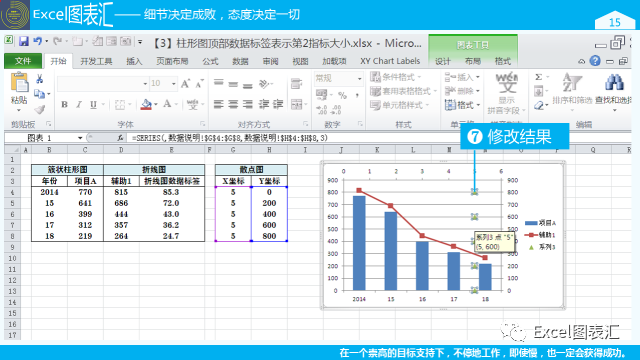Switch to the XY Chart Labels tab
The width and height of the screenshot is (640, 360).
(390, 61)
